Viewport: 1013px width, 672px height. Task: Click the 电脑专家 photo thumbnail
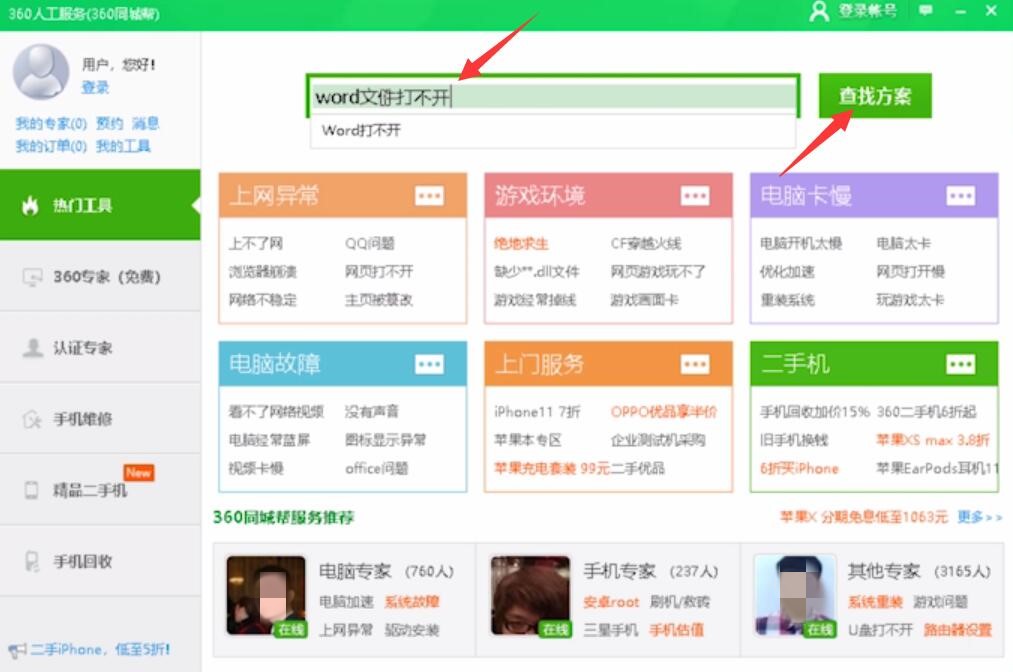(x=266, y=596)
